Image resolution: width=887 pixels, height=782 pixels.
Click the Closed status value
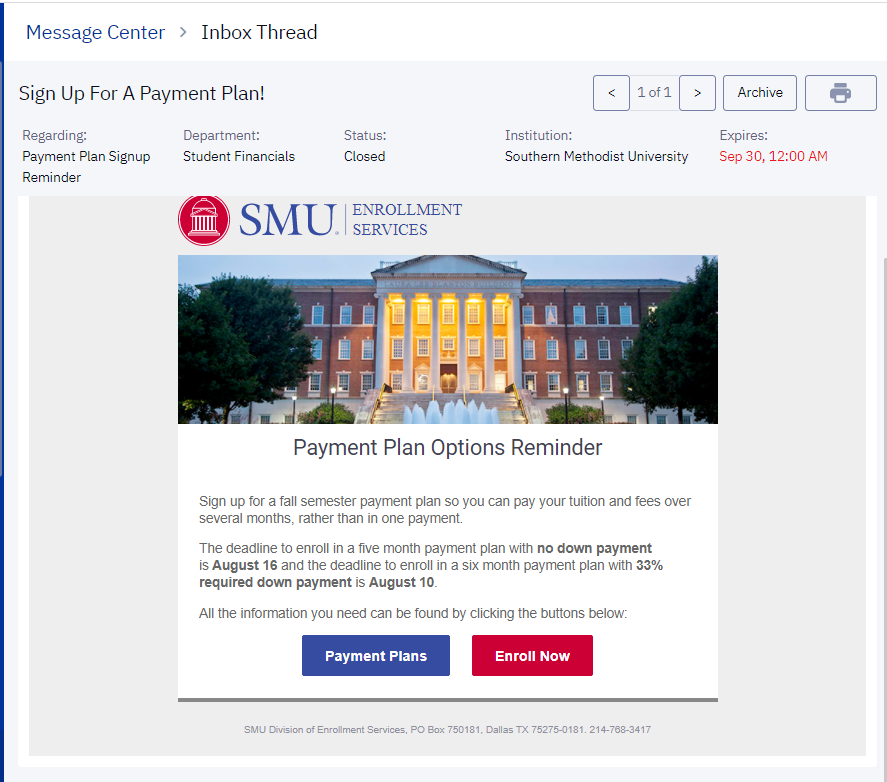[x=364, y=156]
